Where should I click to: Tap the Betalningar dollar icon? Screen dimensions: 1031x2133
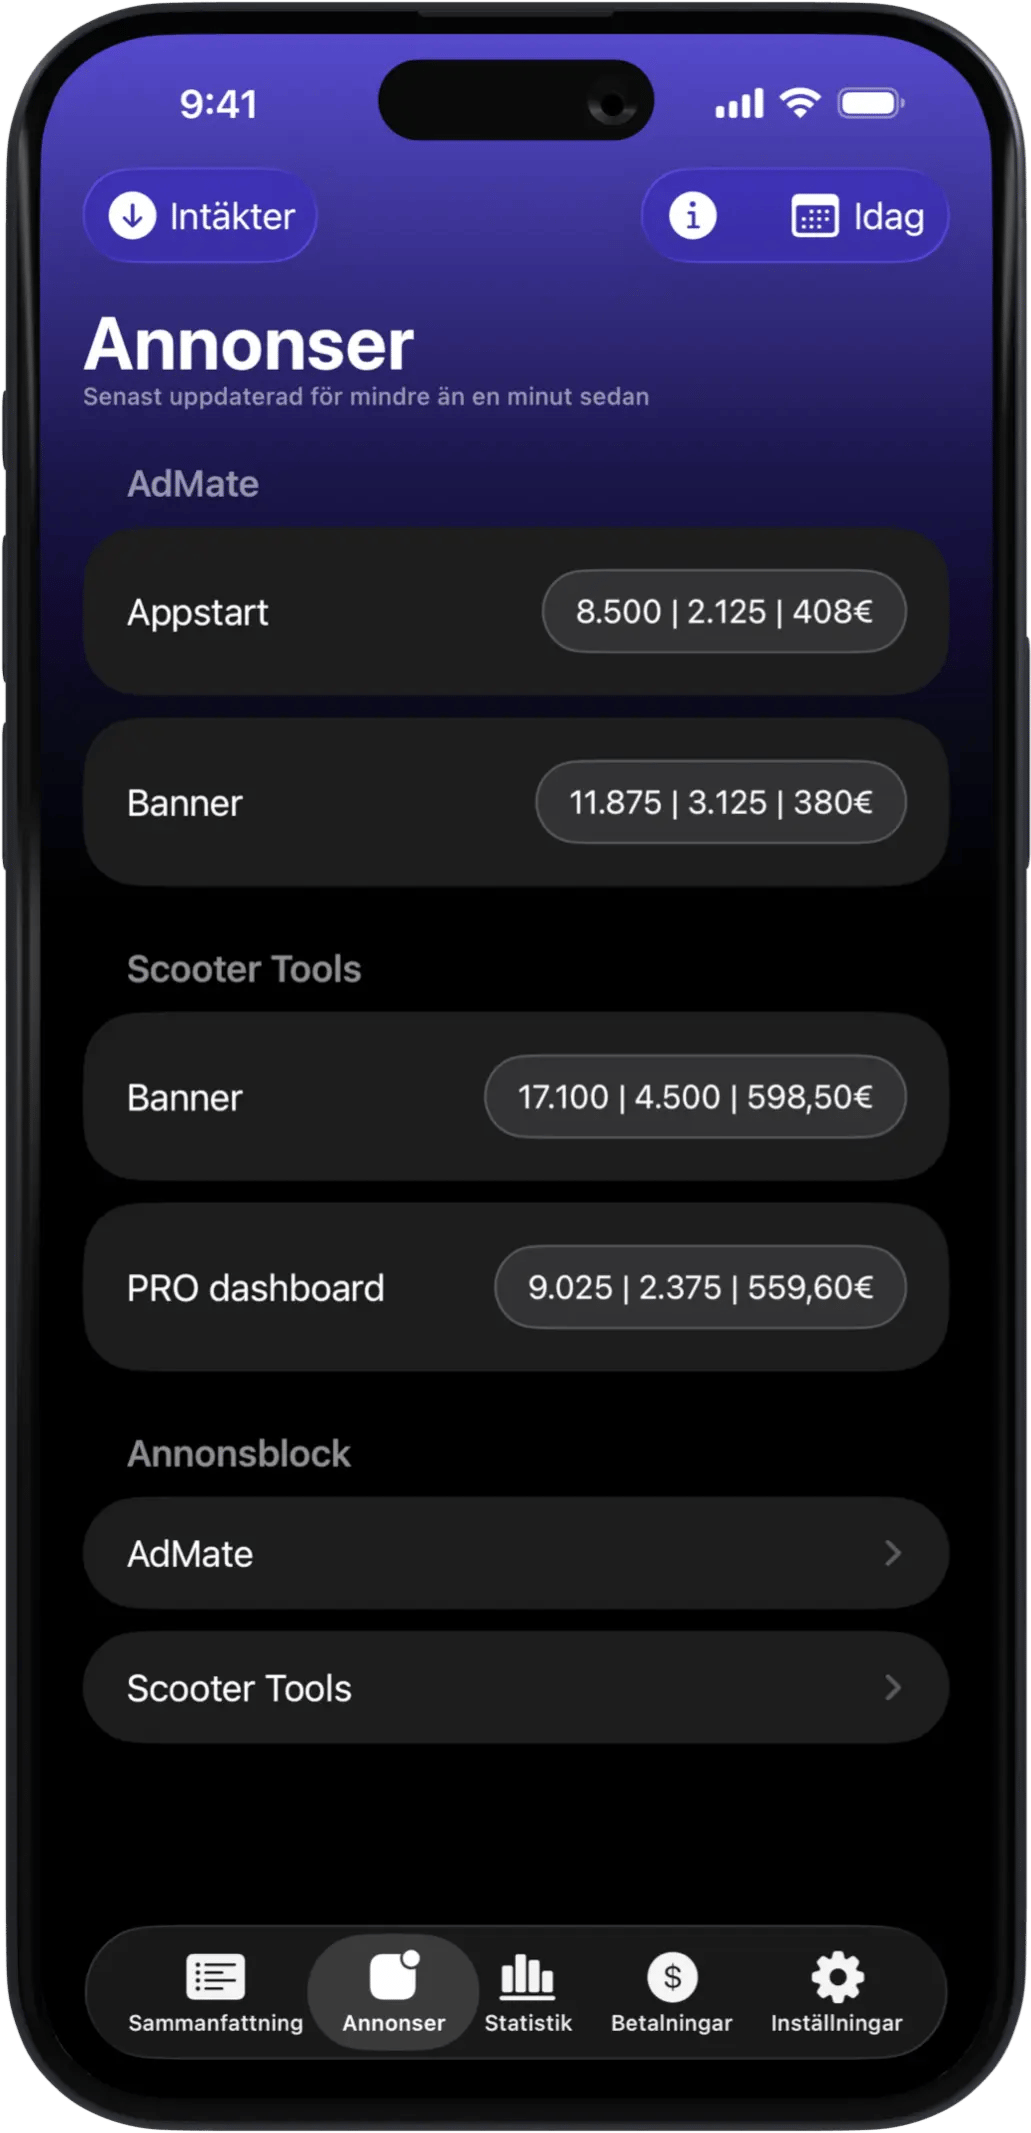(672, 1976)
